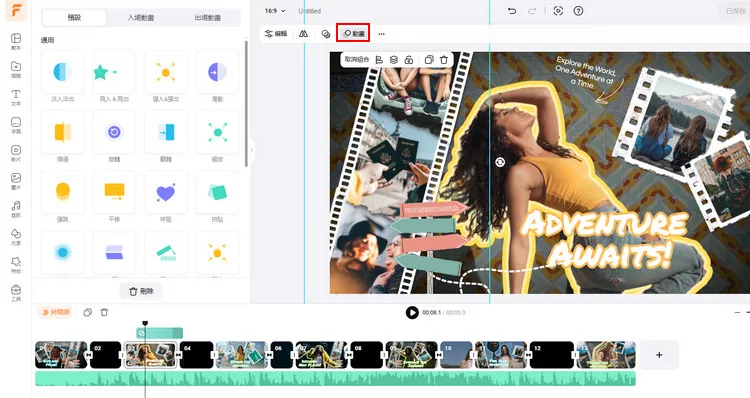Select the 平移 pan animation preset

114,192
